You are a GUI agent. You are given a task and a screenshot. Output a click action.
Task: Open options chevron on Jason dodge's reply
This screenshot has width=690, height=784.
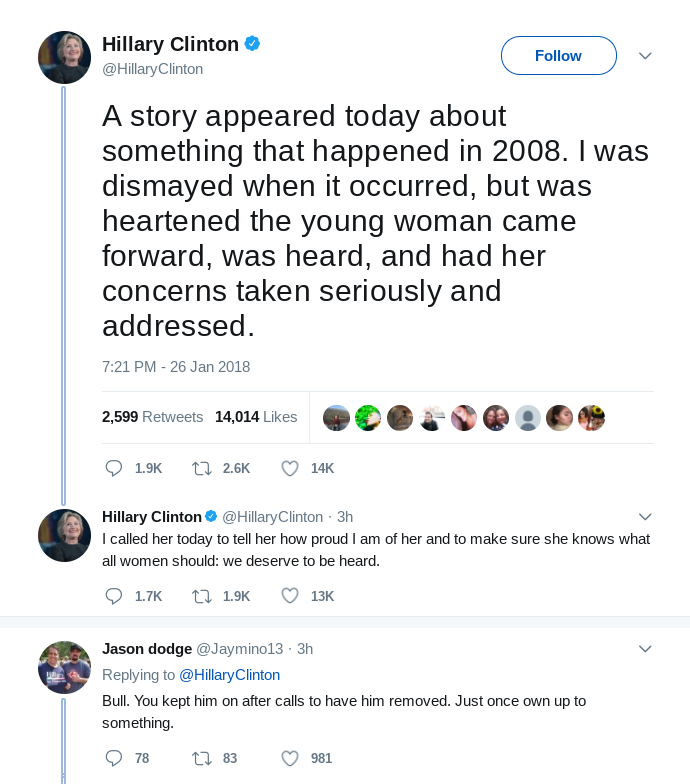[645, 649]
